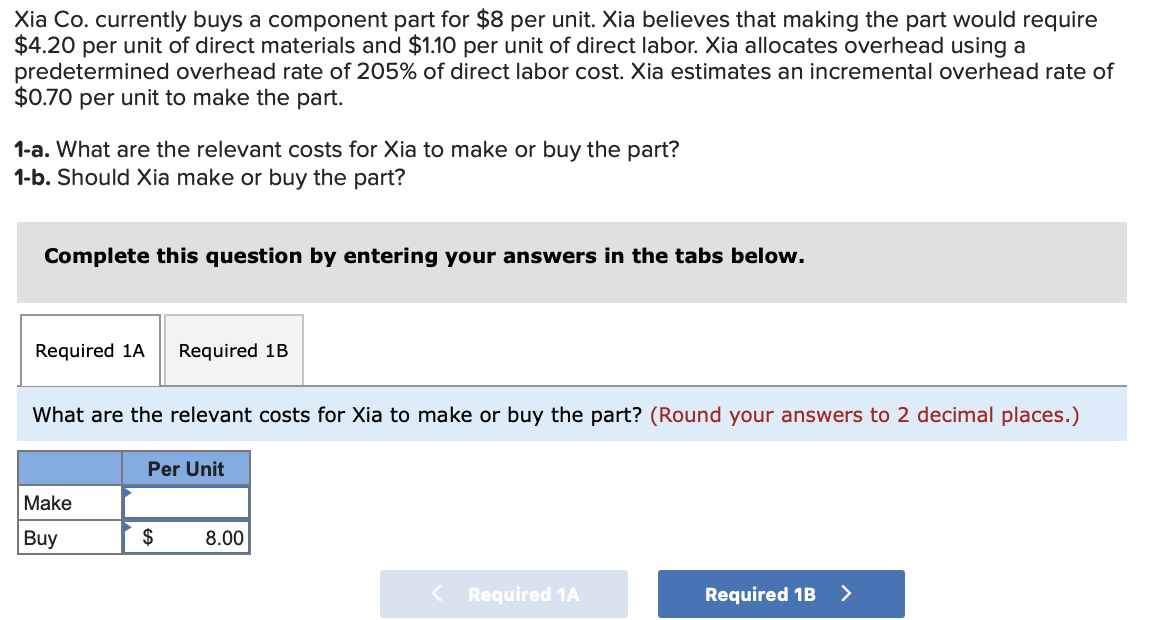Screen dimensions: 1162x620
Task: Click the dollar sign in the Buy row
Action: (146, 537)
